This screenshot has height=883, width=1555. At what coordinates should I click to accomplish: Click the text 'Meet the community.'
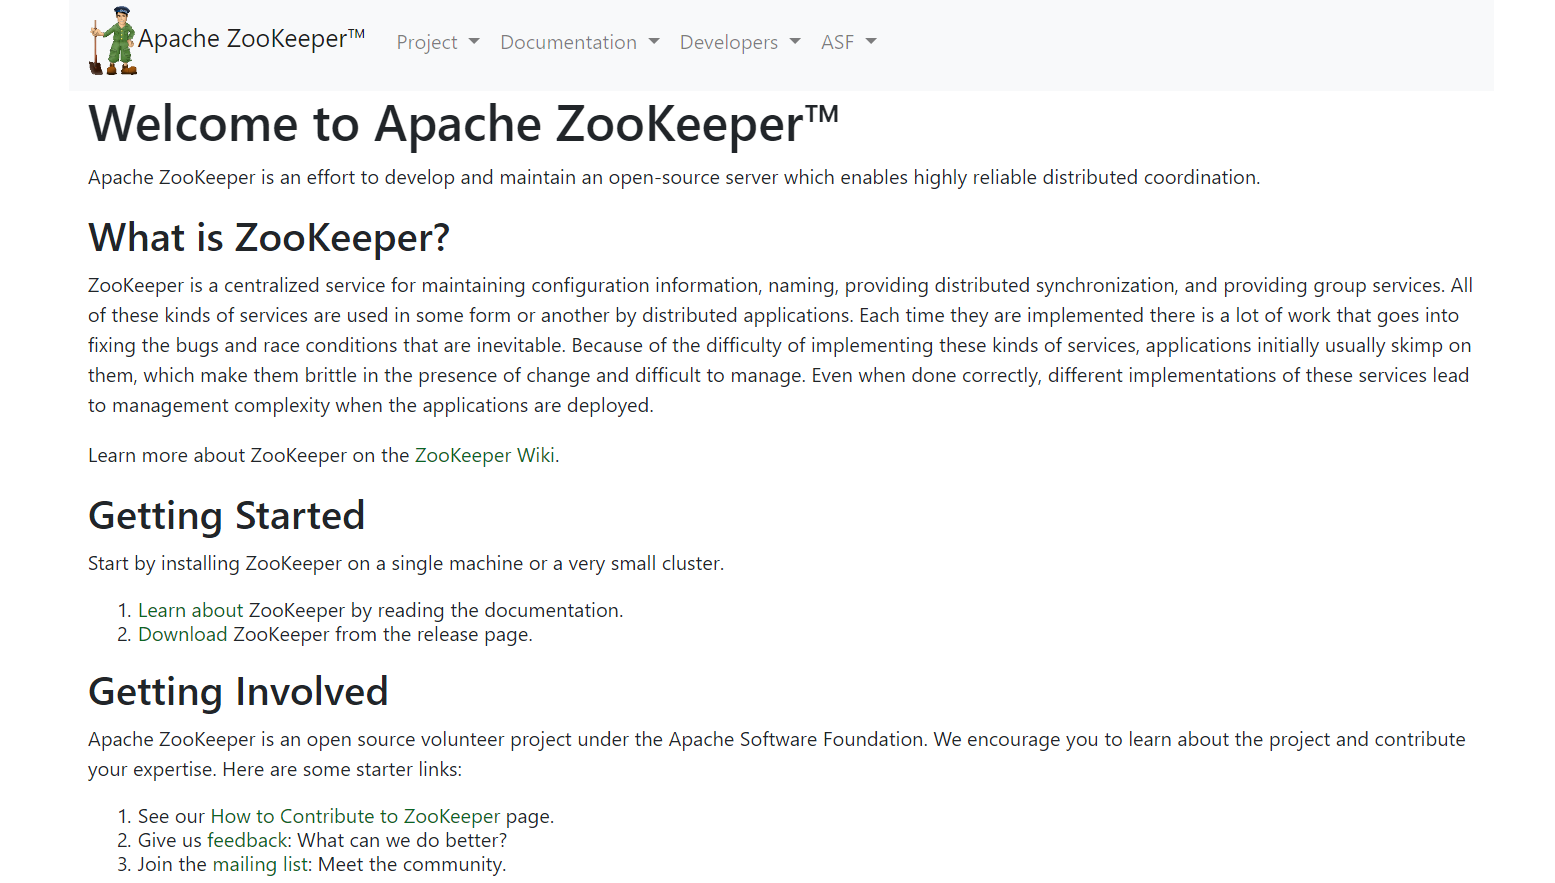pos(412,864)
